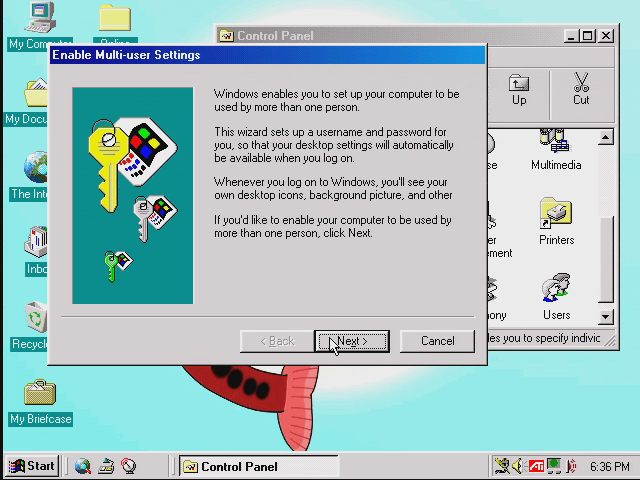Image resolution: width=640 pixels, height=480 pixels.
Task: Click the taskbar clock showing 6:36 PM
Action: (610, 466)
